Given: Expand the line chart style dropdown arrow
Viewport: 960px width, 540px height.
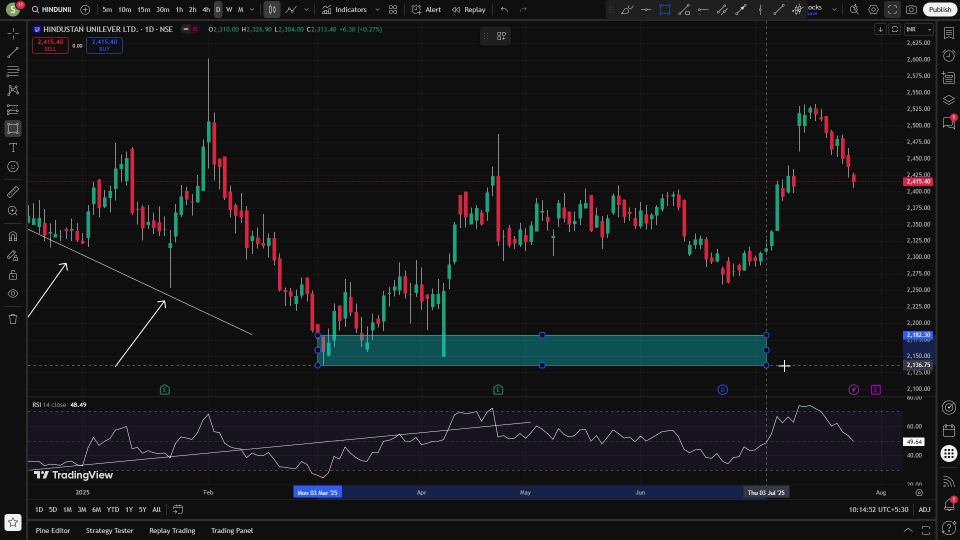Looking at the screenshot, I should [307, 10].
